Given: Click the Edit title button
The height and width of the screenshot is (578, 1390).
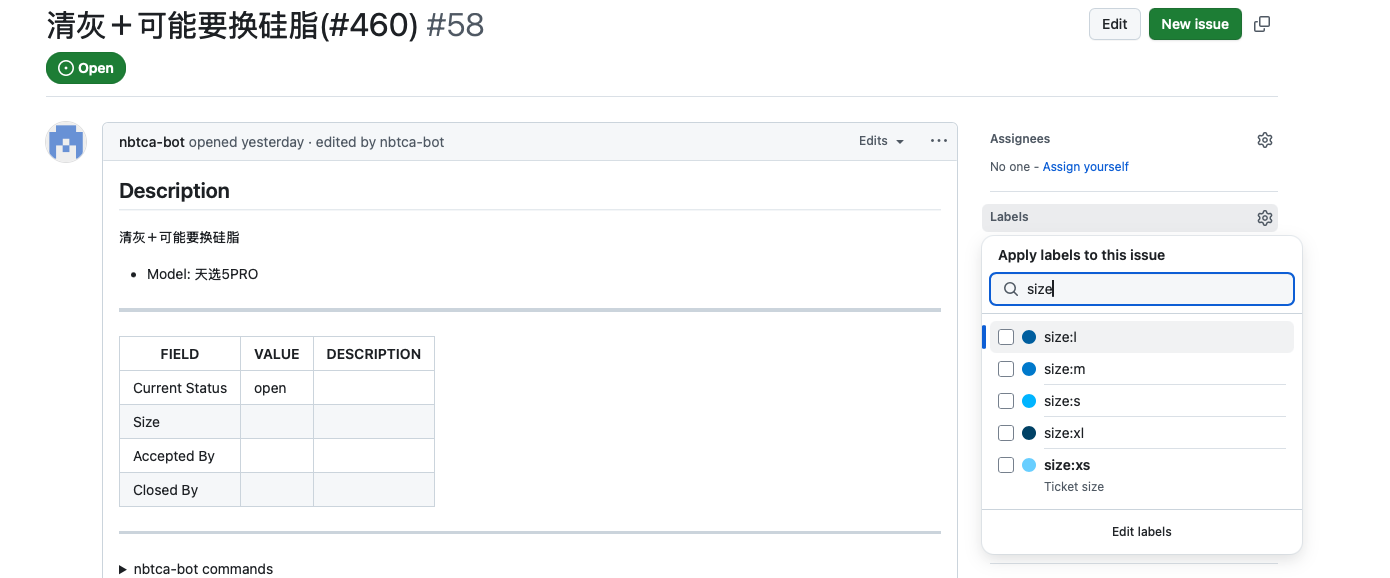Looking at the screenshot, I should pos(1114,24).
